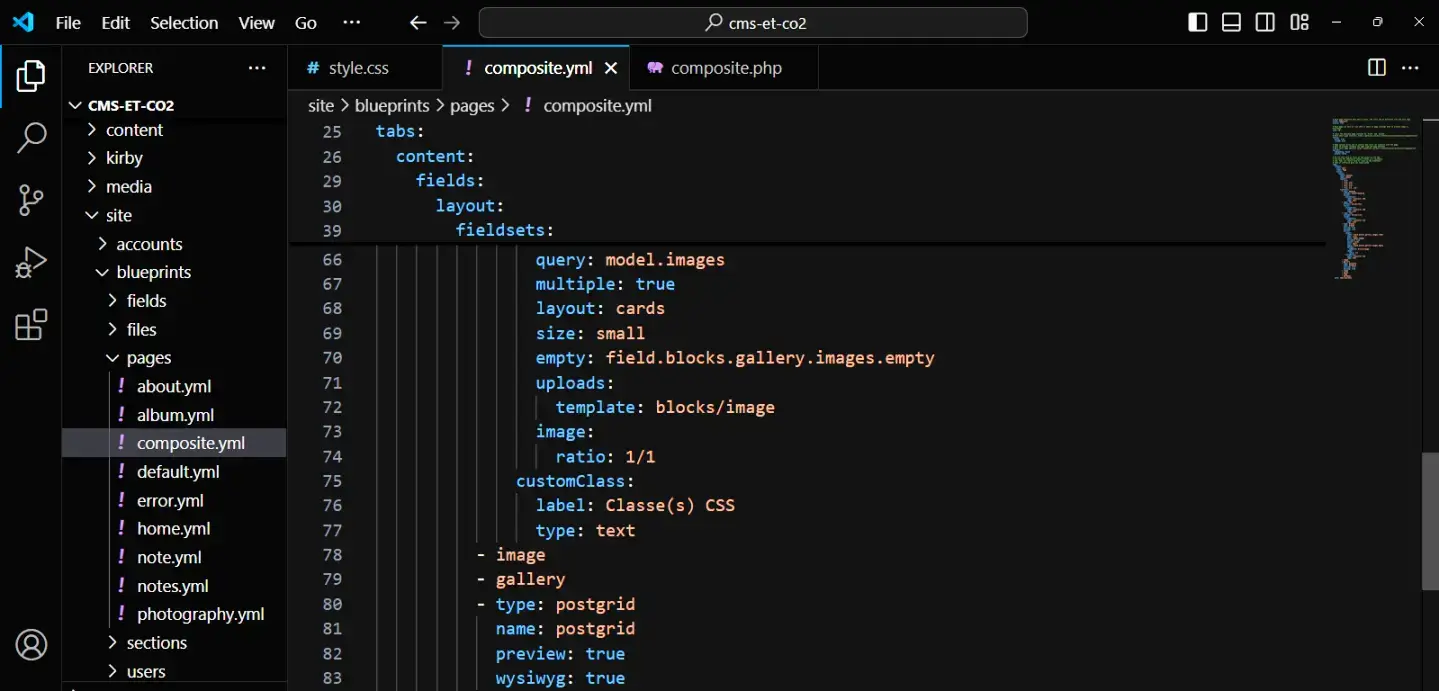Screen dimensions: 1439x691
Task: Open the Customize Layout icon
Action: coord(1300,22)
